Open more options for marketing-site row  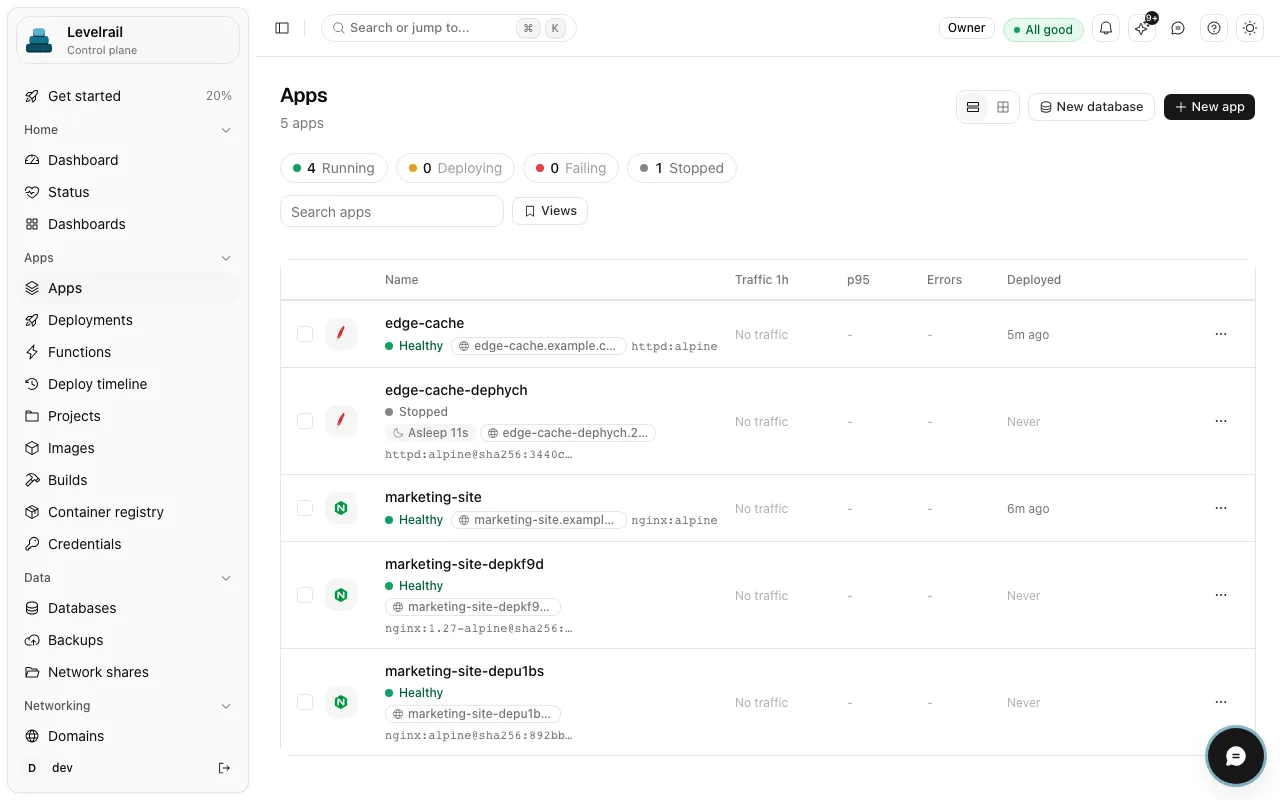tap(1221, 508)
